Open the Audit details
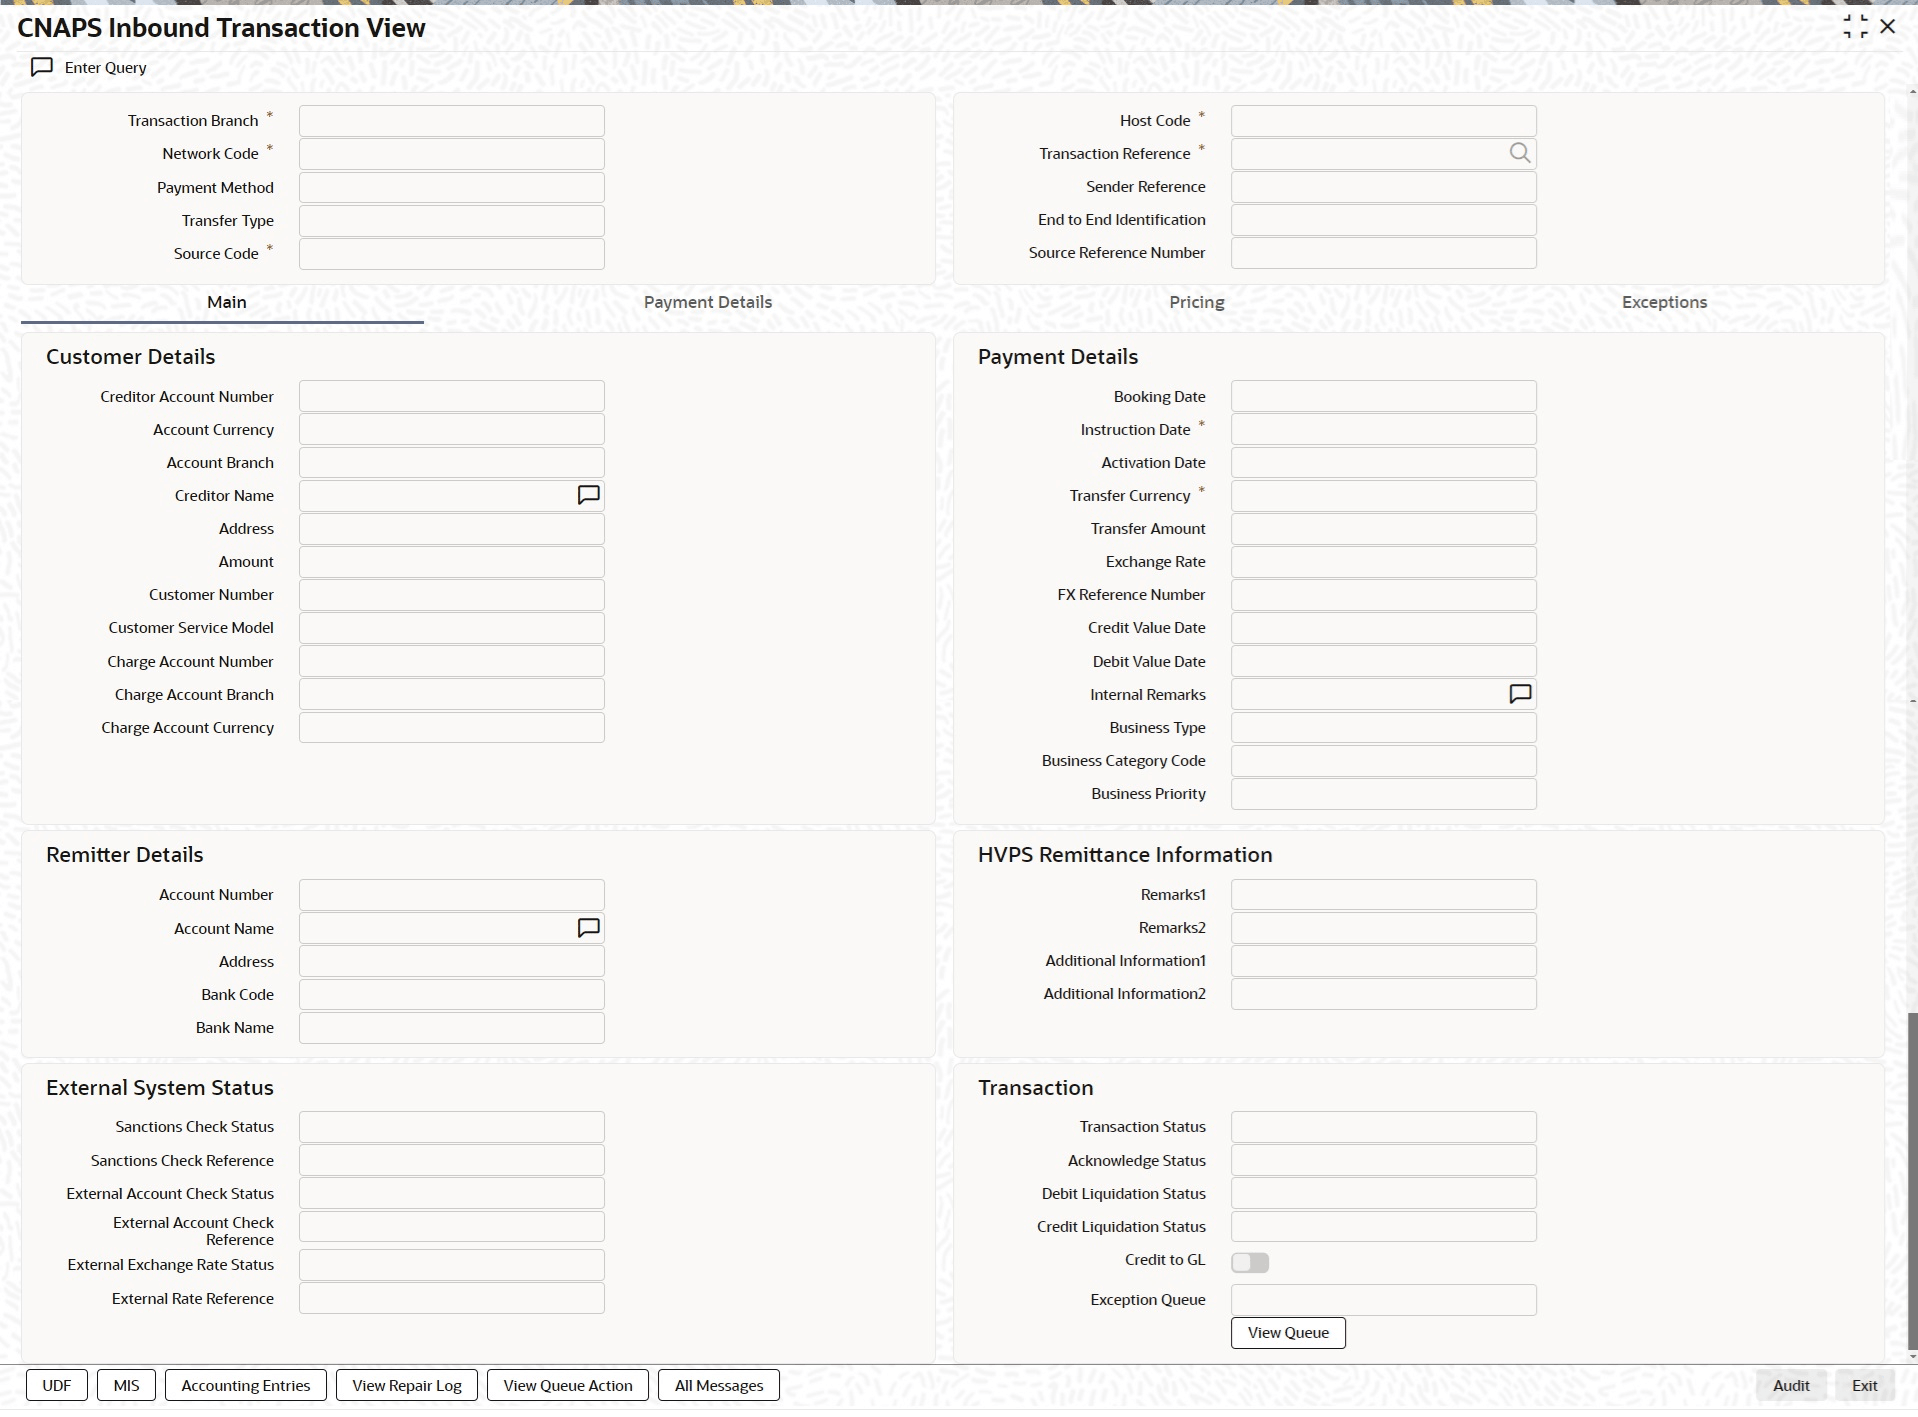Screen dimensions: 1918x1417 coord(1791,1385)
